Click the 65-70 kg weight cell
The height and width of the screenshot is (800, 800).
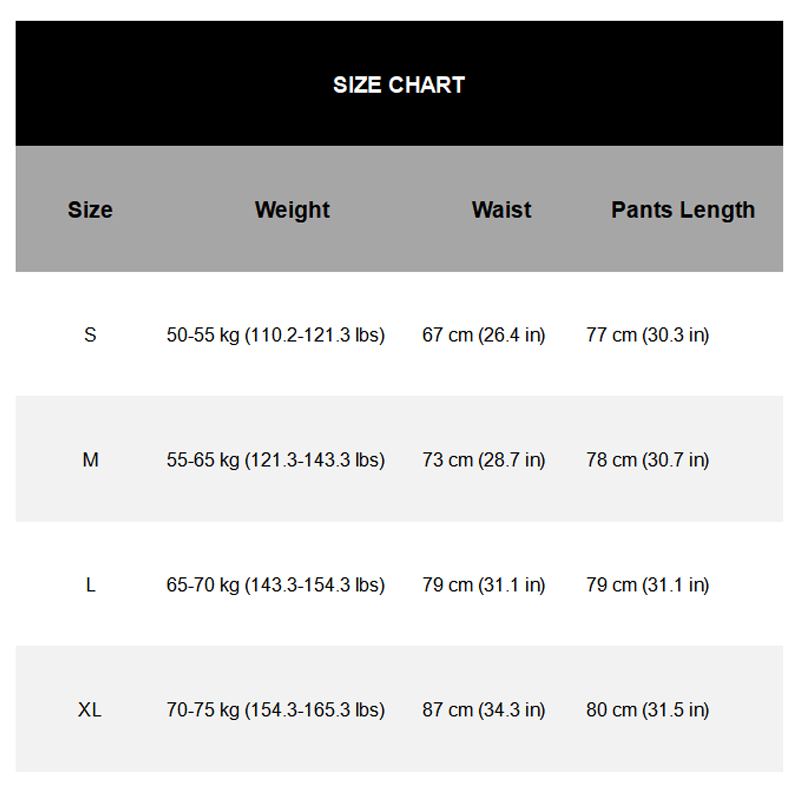pos(275,585)
